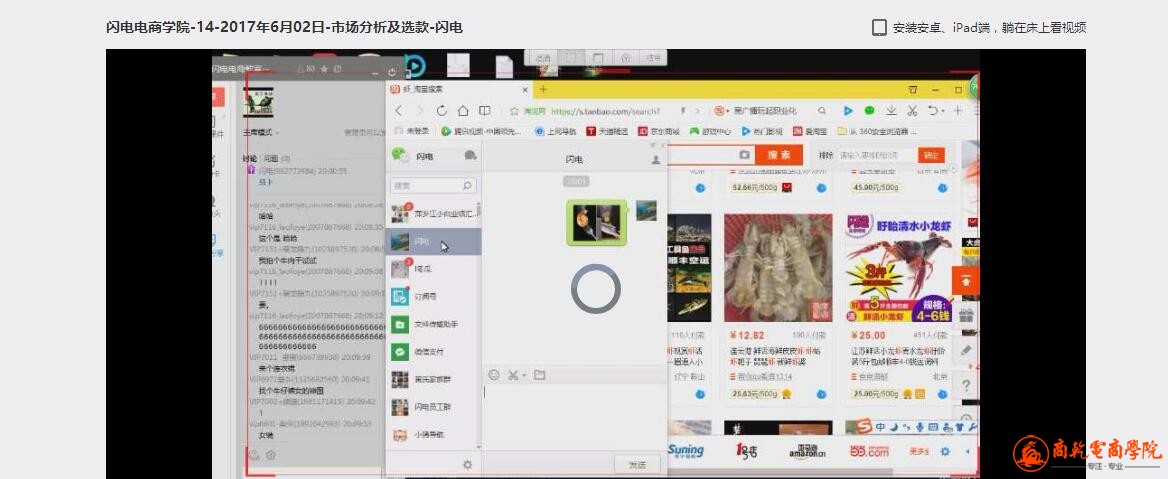1168x479 pixels.
Task: Open the 游戏中心 bookmark
Action: (711, 131)
